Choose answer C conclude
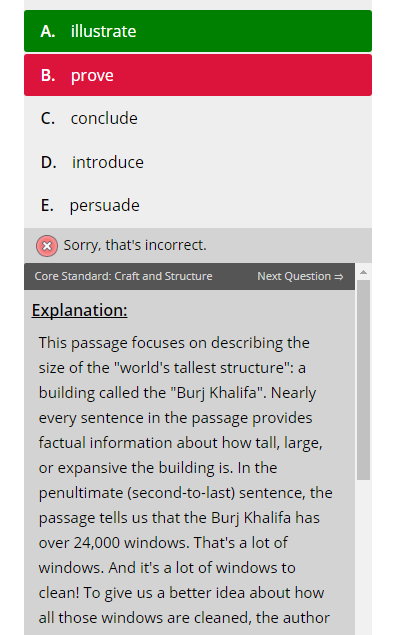Screen dimensions: 393x635 pyautogui.click(x=198, y=118)
